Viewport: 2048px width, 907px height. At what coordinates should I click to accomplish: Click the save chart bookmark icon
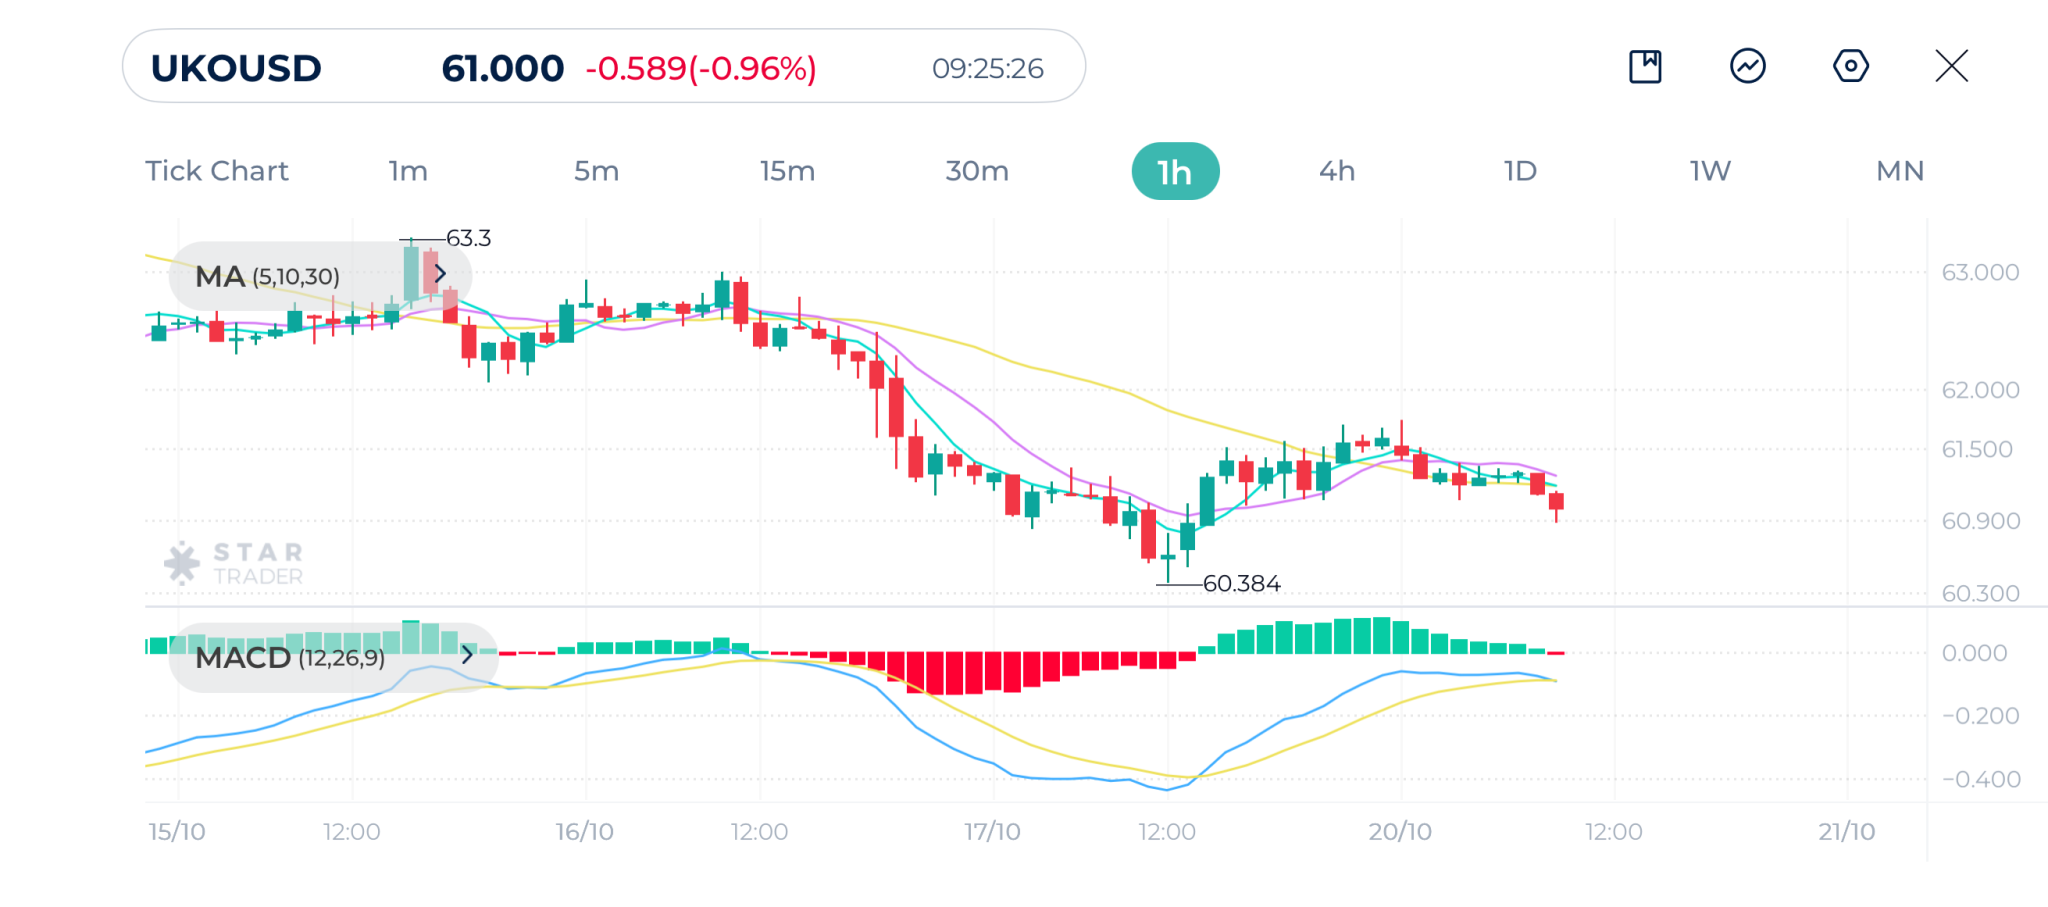(1645, 67)
